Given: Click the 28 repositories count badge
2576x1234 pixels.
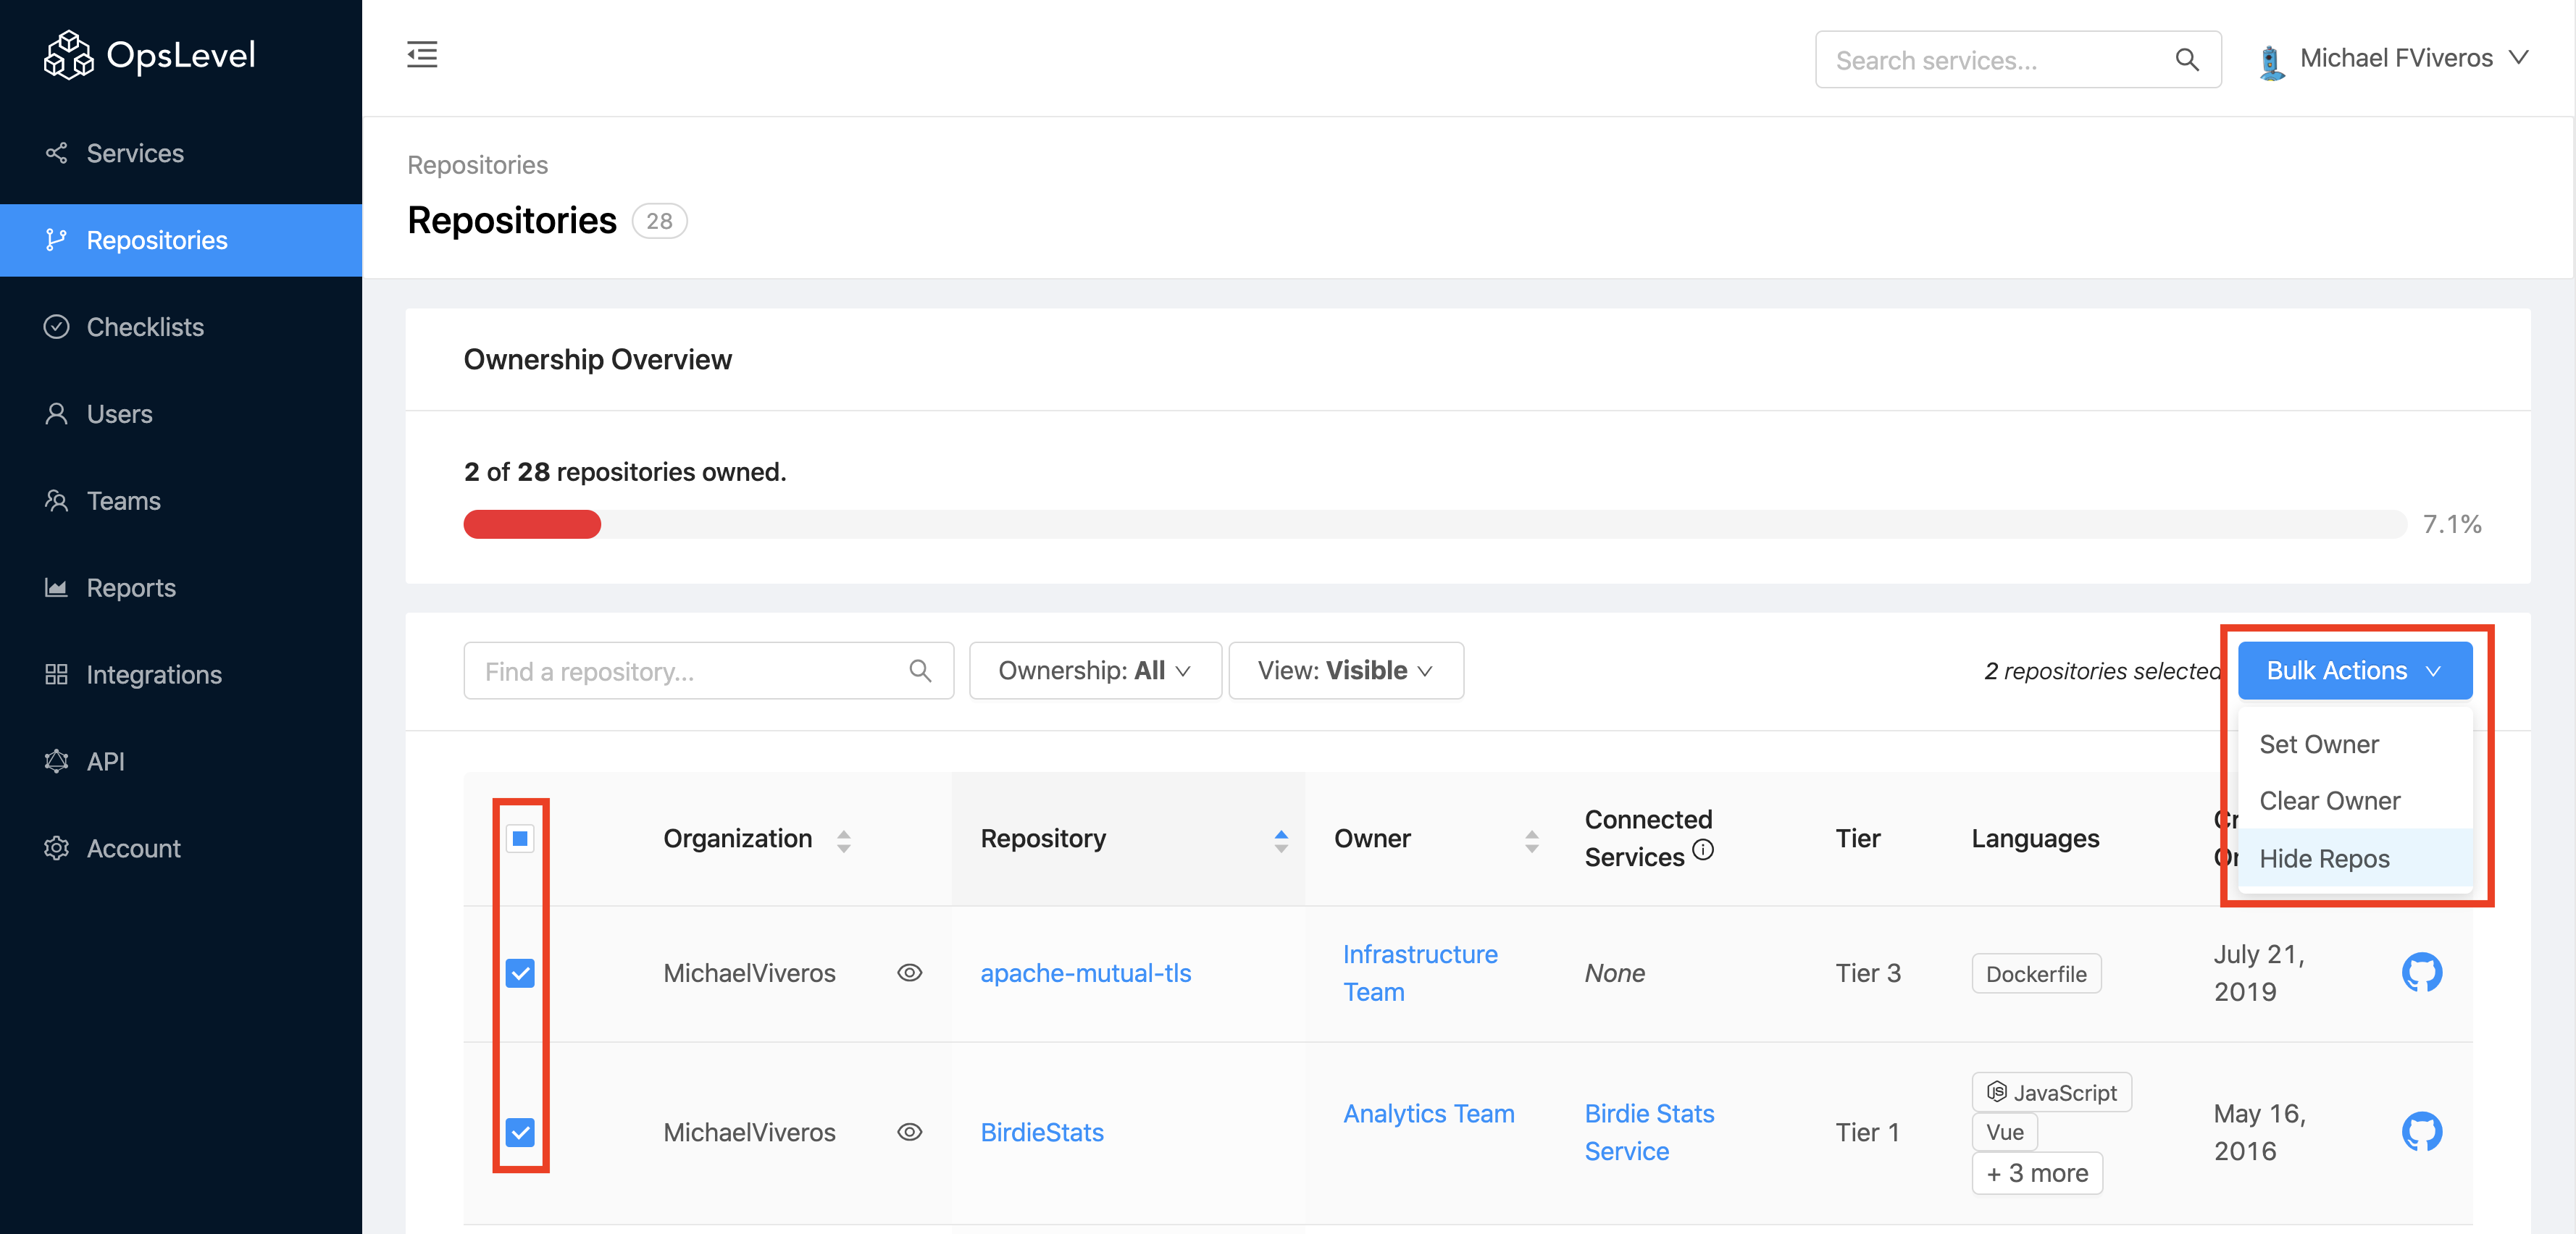Looking at the screenshot, I should pyautogui.click(x=659, y=221).
